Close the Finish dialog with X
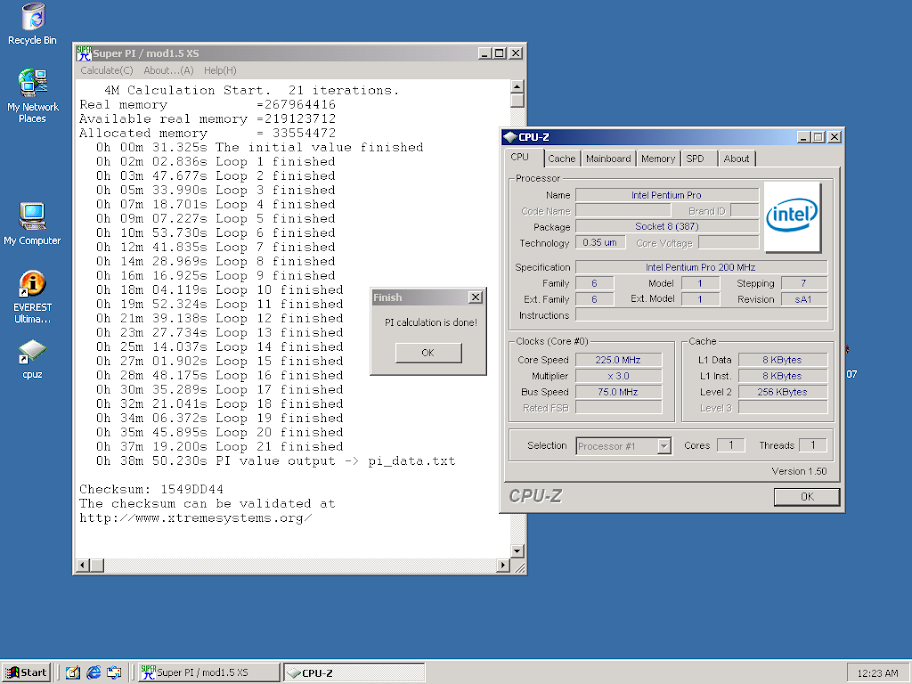Image resolution: width=912 pixels, height=684 pixels. tap(475, 297)
